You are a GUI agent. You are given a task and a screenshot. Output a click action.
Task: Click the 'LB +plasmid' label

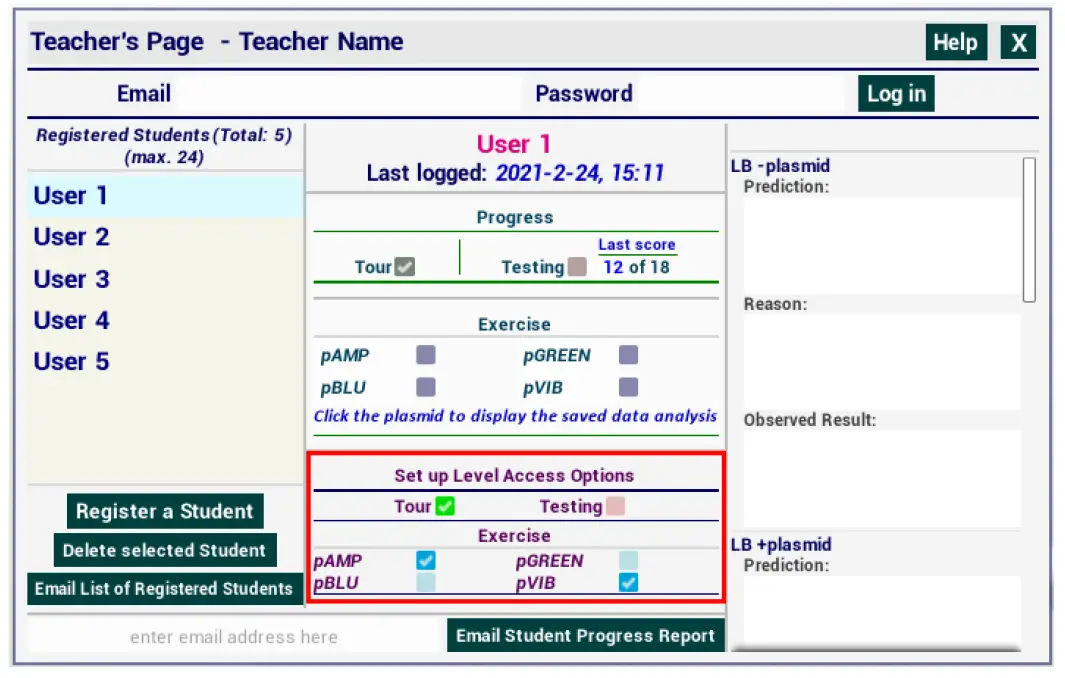tap(780, 545)
